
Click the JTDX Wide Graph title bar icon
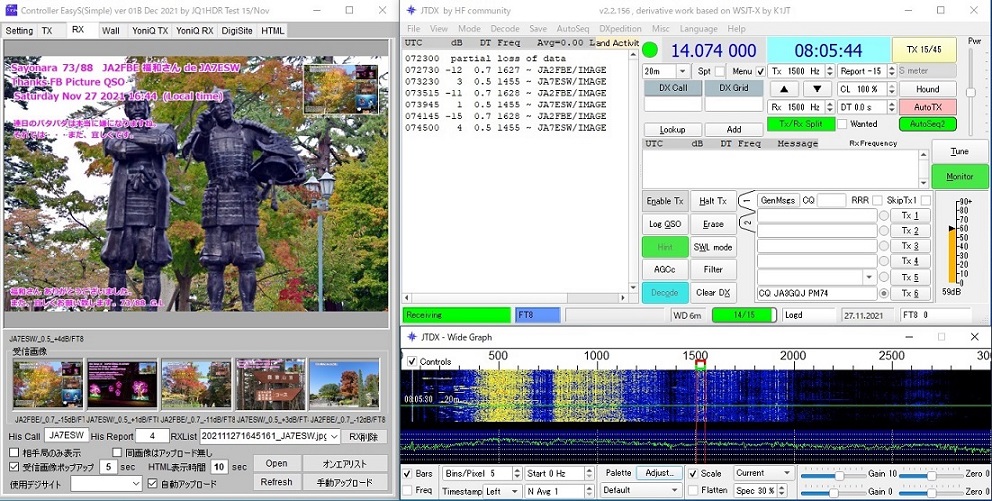(x=411, y=337)
